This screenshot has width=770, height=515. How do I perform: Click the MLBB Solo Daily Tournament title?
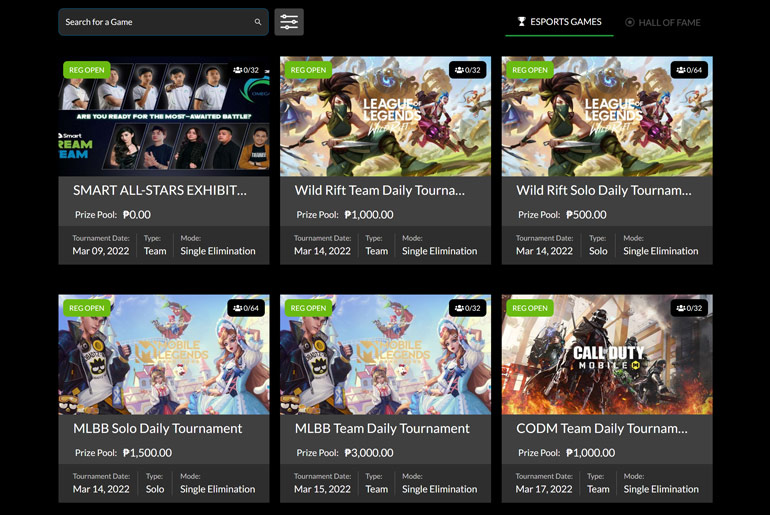tap(158, 429)
